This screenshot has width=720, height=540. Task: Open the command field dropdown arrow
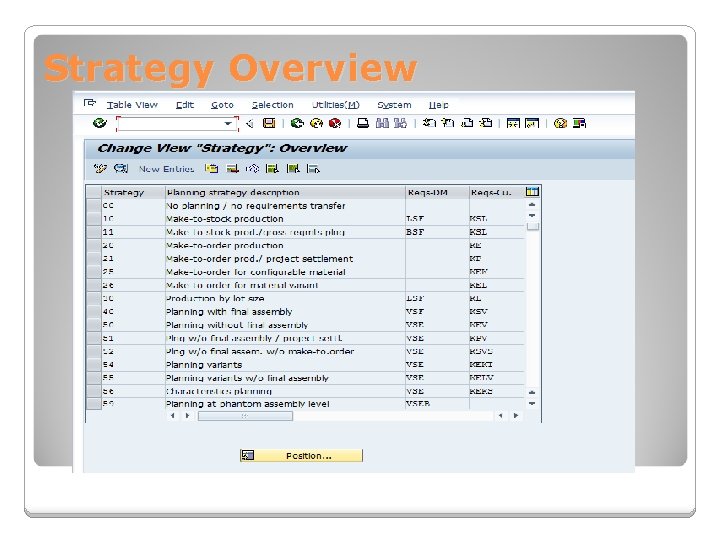pos(228,124)
